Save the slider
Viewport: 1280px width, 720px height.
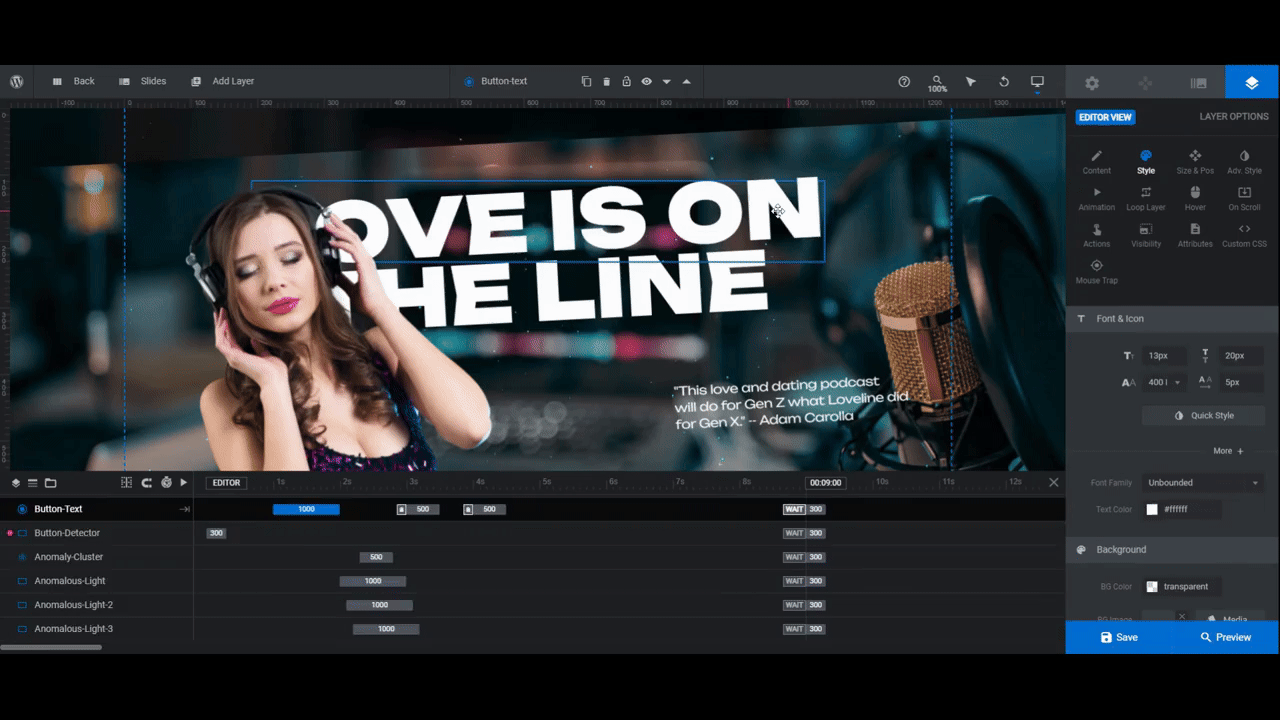tap(1119, 637)
